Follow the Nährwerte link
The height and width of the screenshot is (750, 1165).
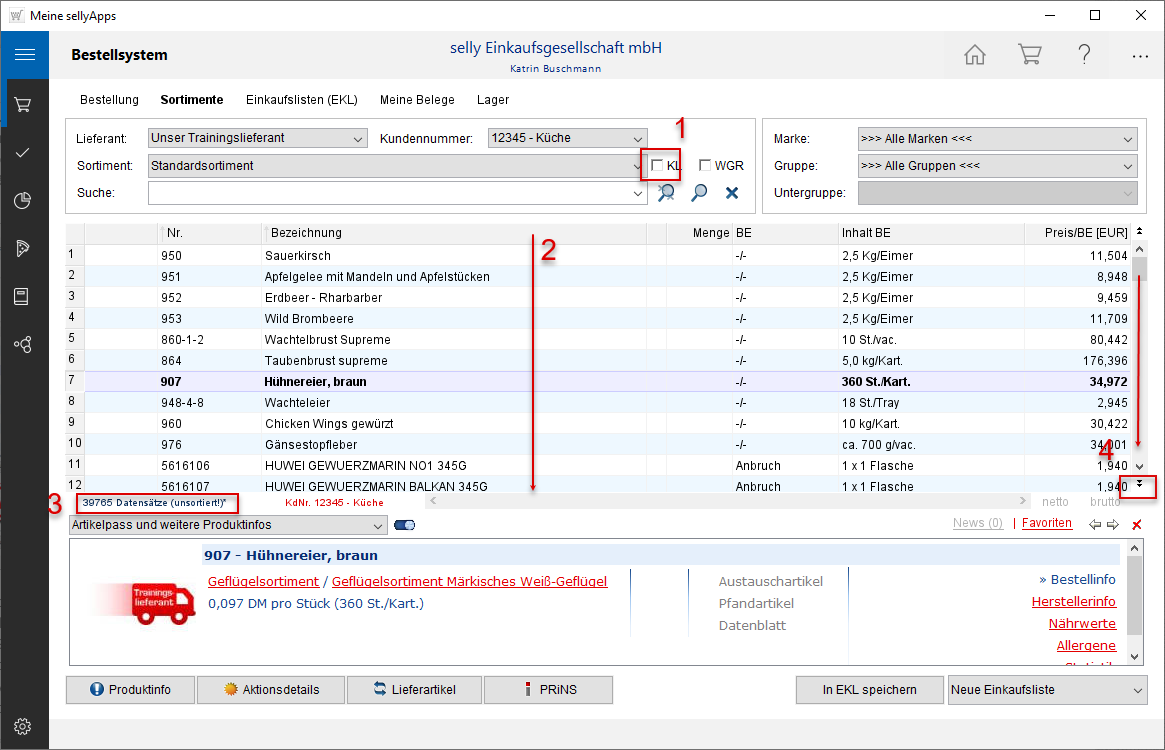pos(1082,624)
